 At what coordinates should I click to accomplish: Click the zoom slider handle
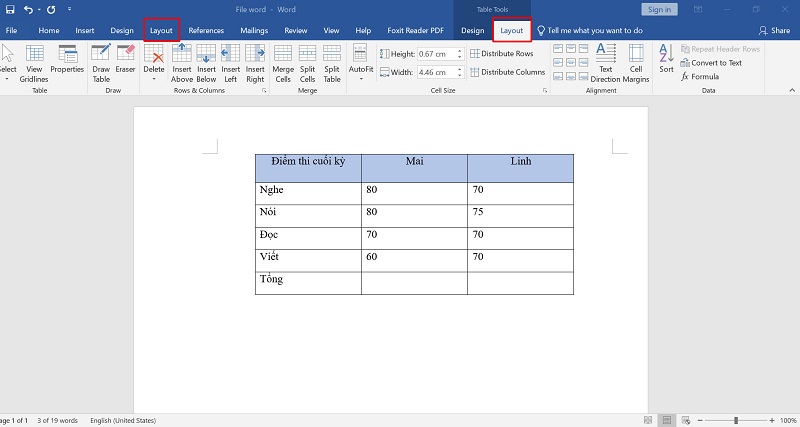(736, 420)
